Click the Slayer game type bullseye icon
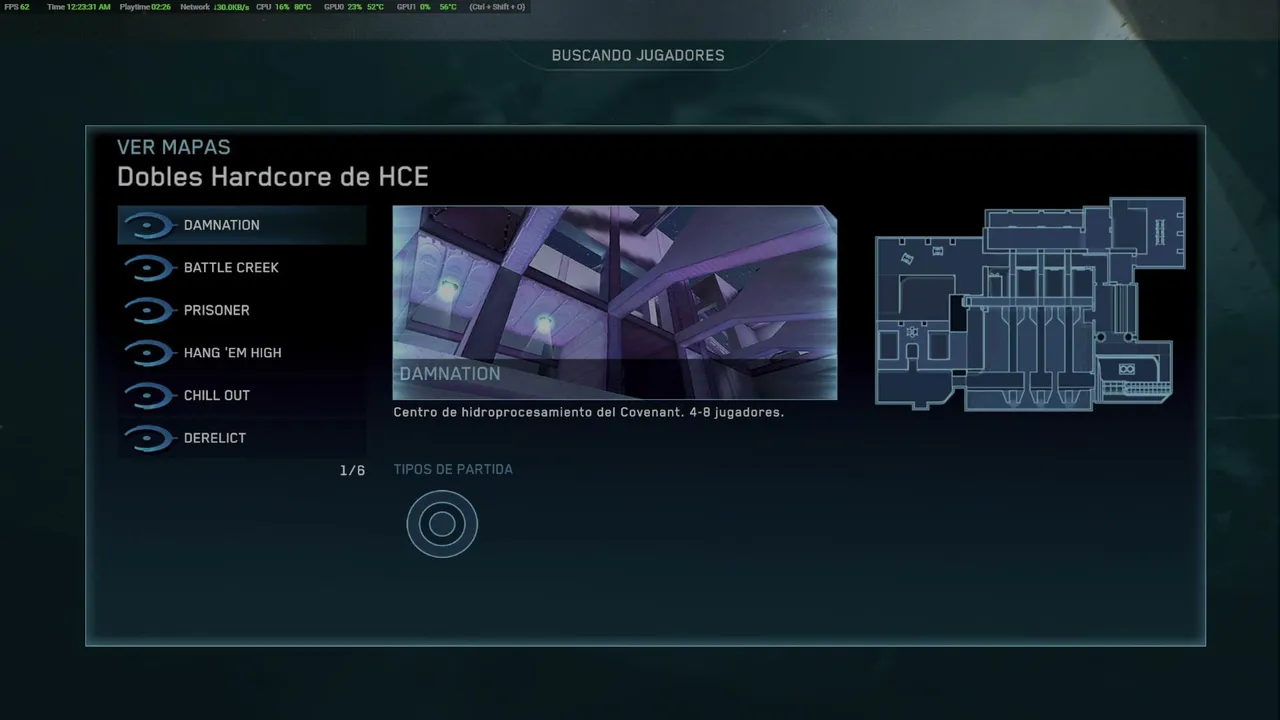The width and height of the screenshot is (1280, 720). (442, 524)
